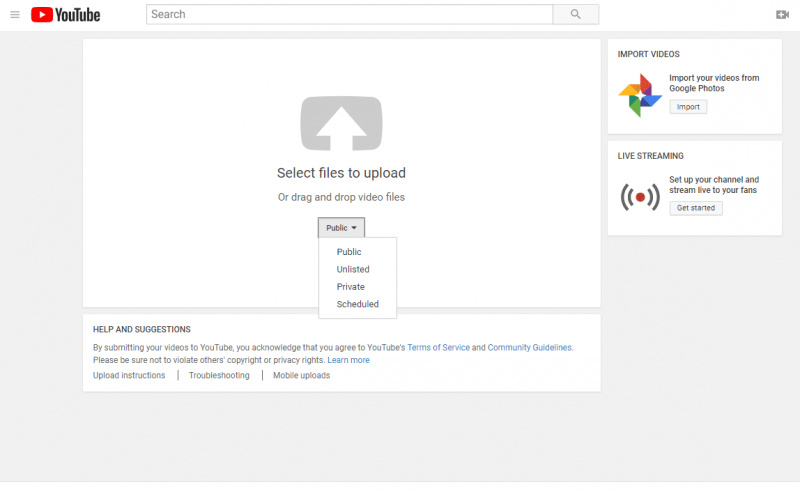This screenshot has width=800, height=493.
Task: Choose Private from the privacy menu
Action: tap(351, 286)
